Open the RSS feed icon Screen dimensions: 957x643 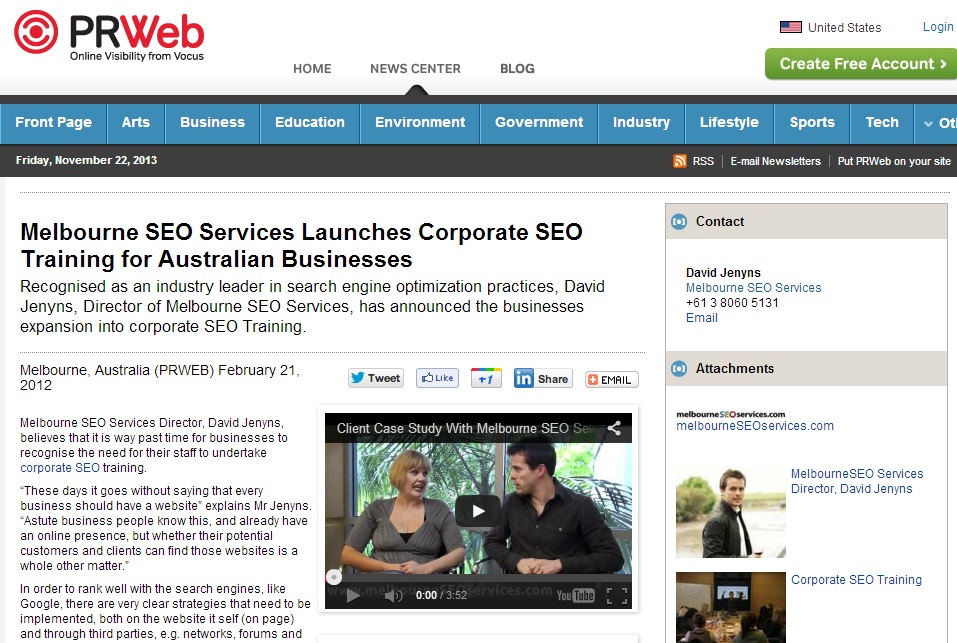point(679,161)
